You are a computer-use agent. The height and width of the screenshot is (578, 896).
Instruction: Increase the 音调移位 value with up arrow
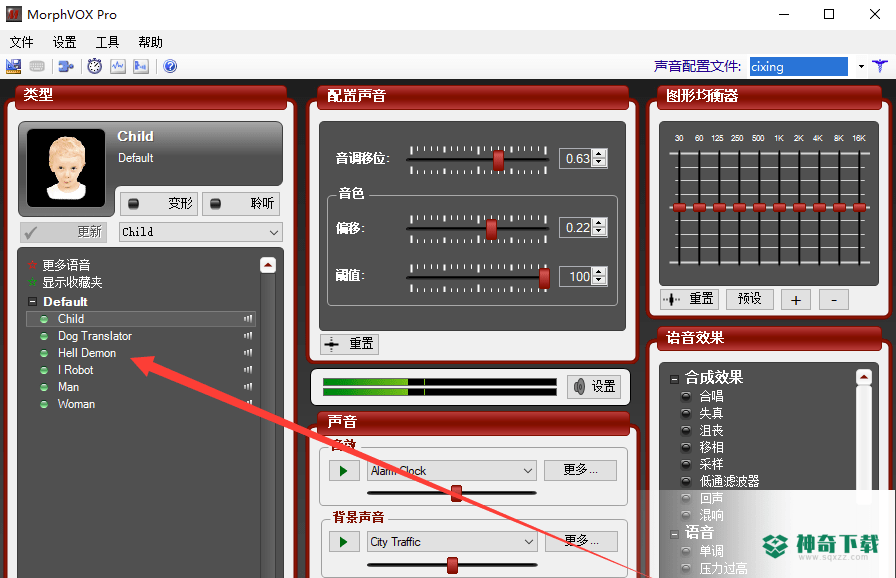click(x=599, y=154)
